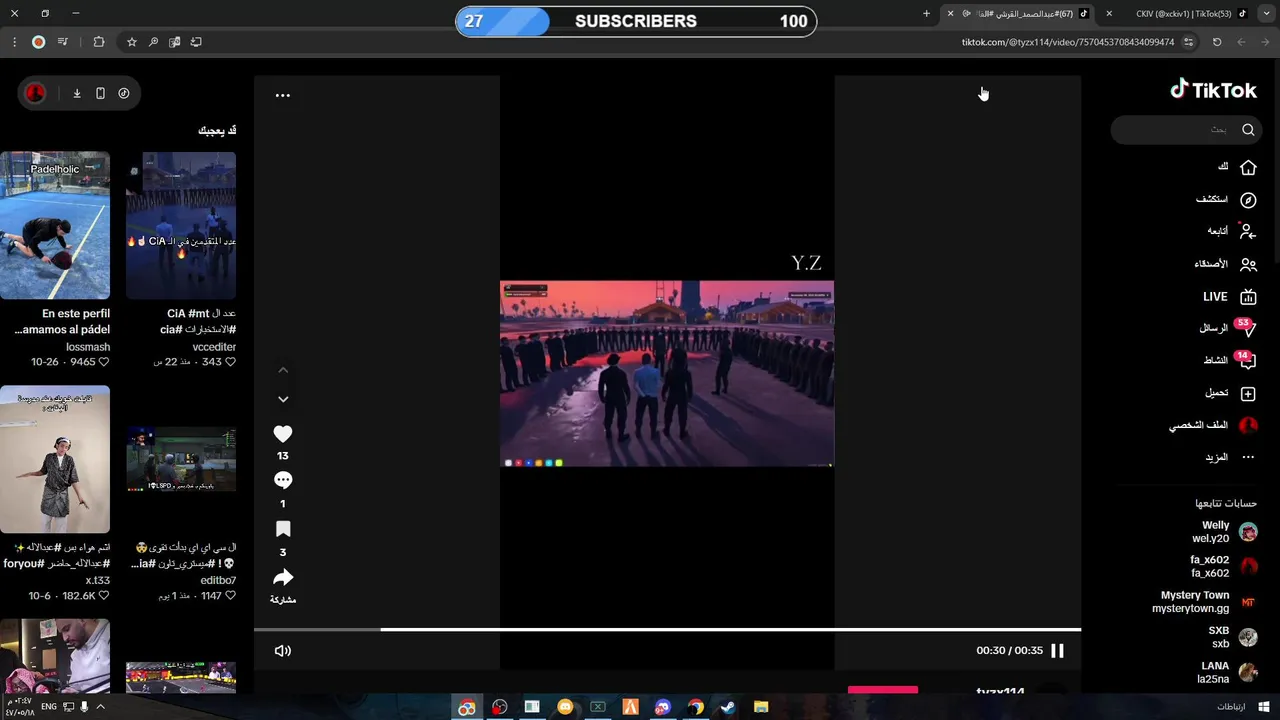Screen dimensions: 1280x720
Task: Open followed account Welly wel.y20
Action: (x=1224, y=531)
